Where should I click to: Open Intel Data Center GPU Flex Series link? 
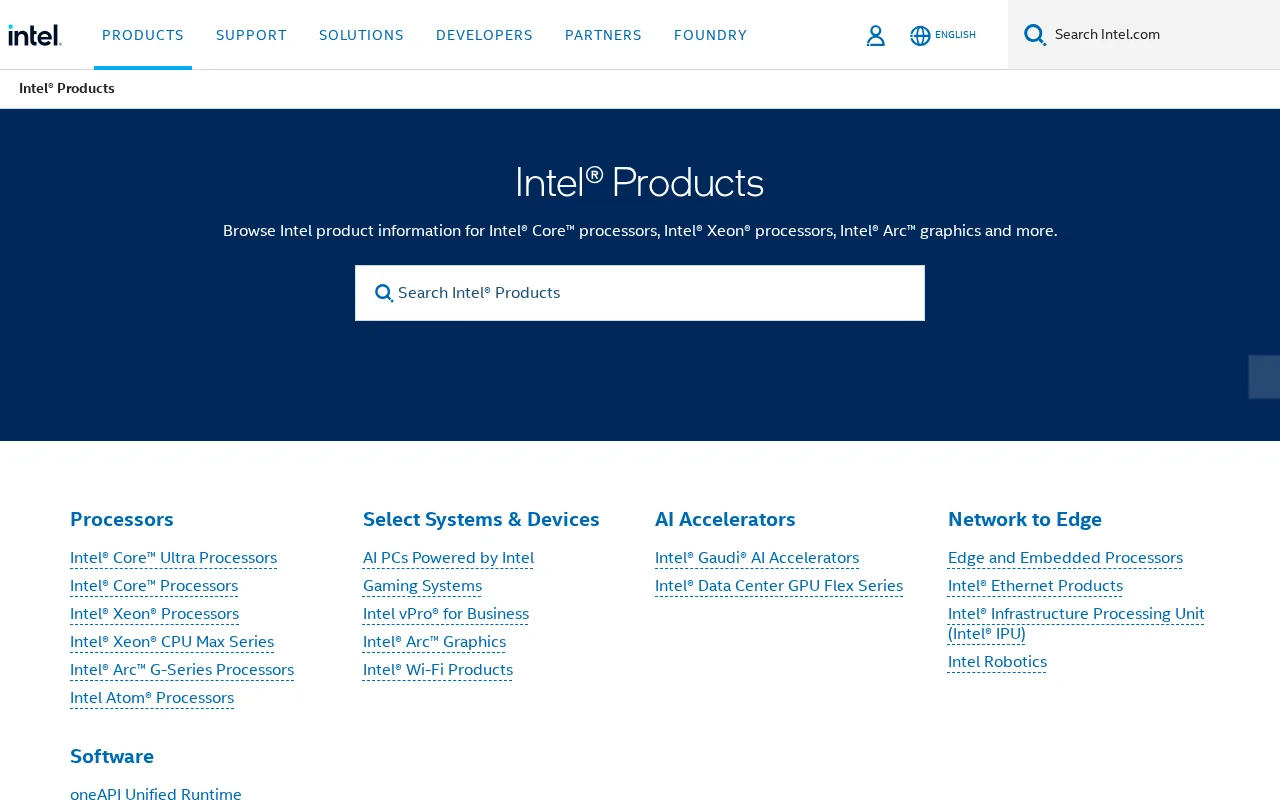click(x=779, y=586)
